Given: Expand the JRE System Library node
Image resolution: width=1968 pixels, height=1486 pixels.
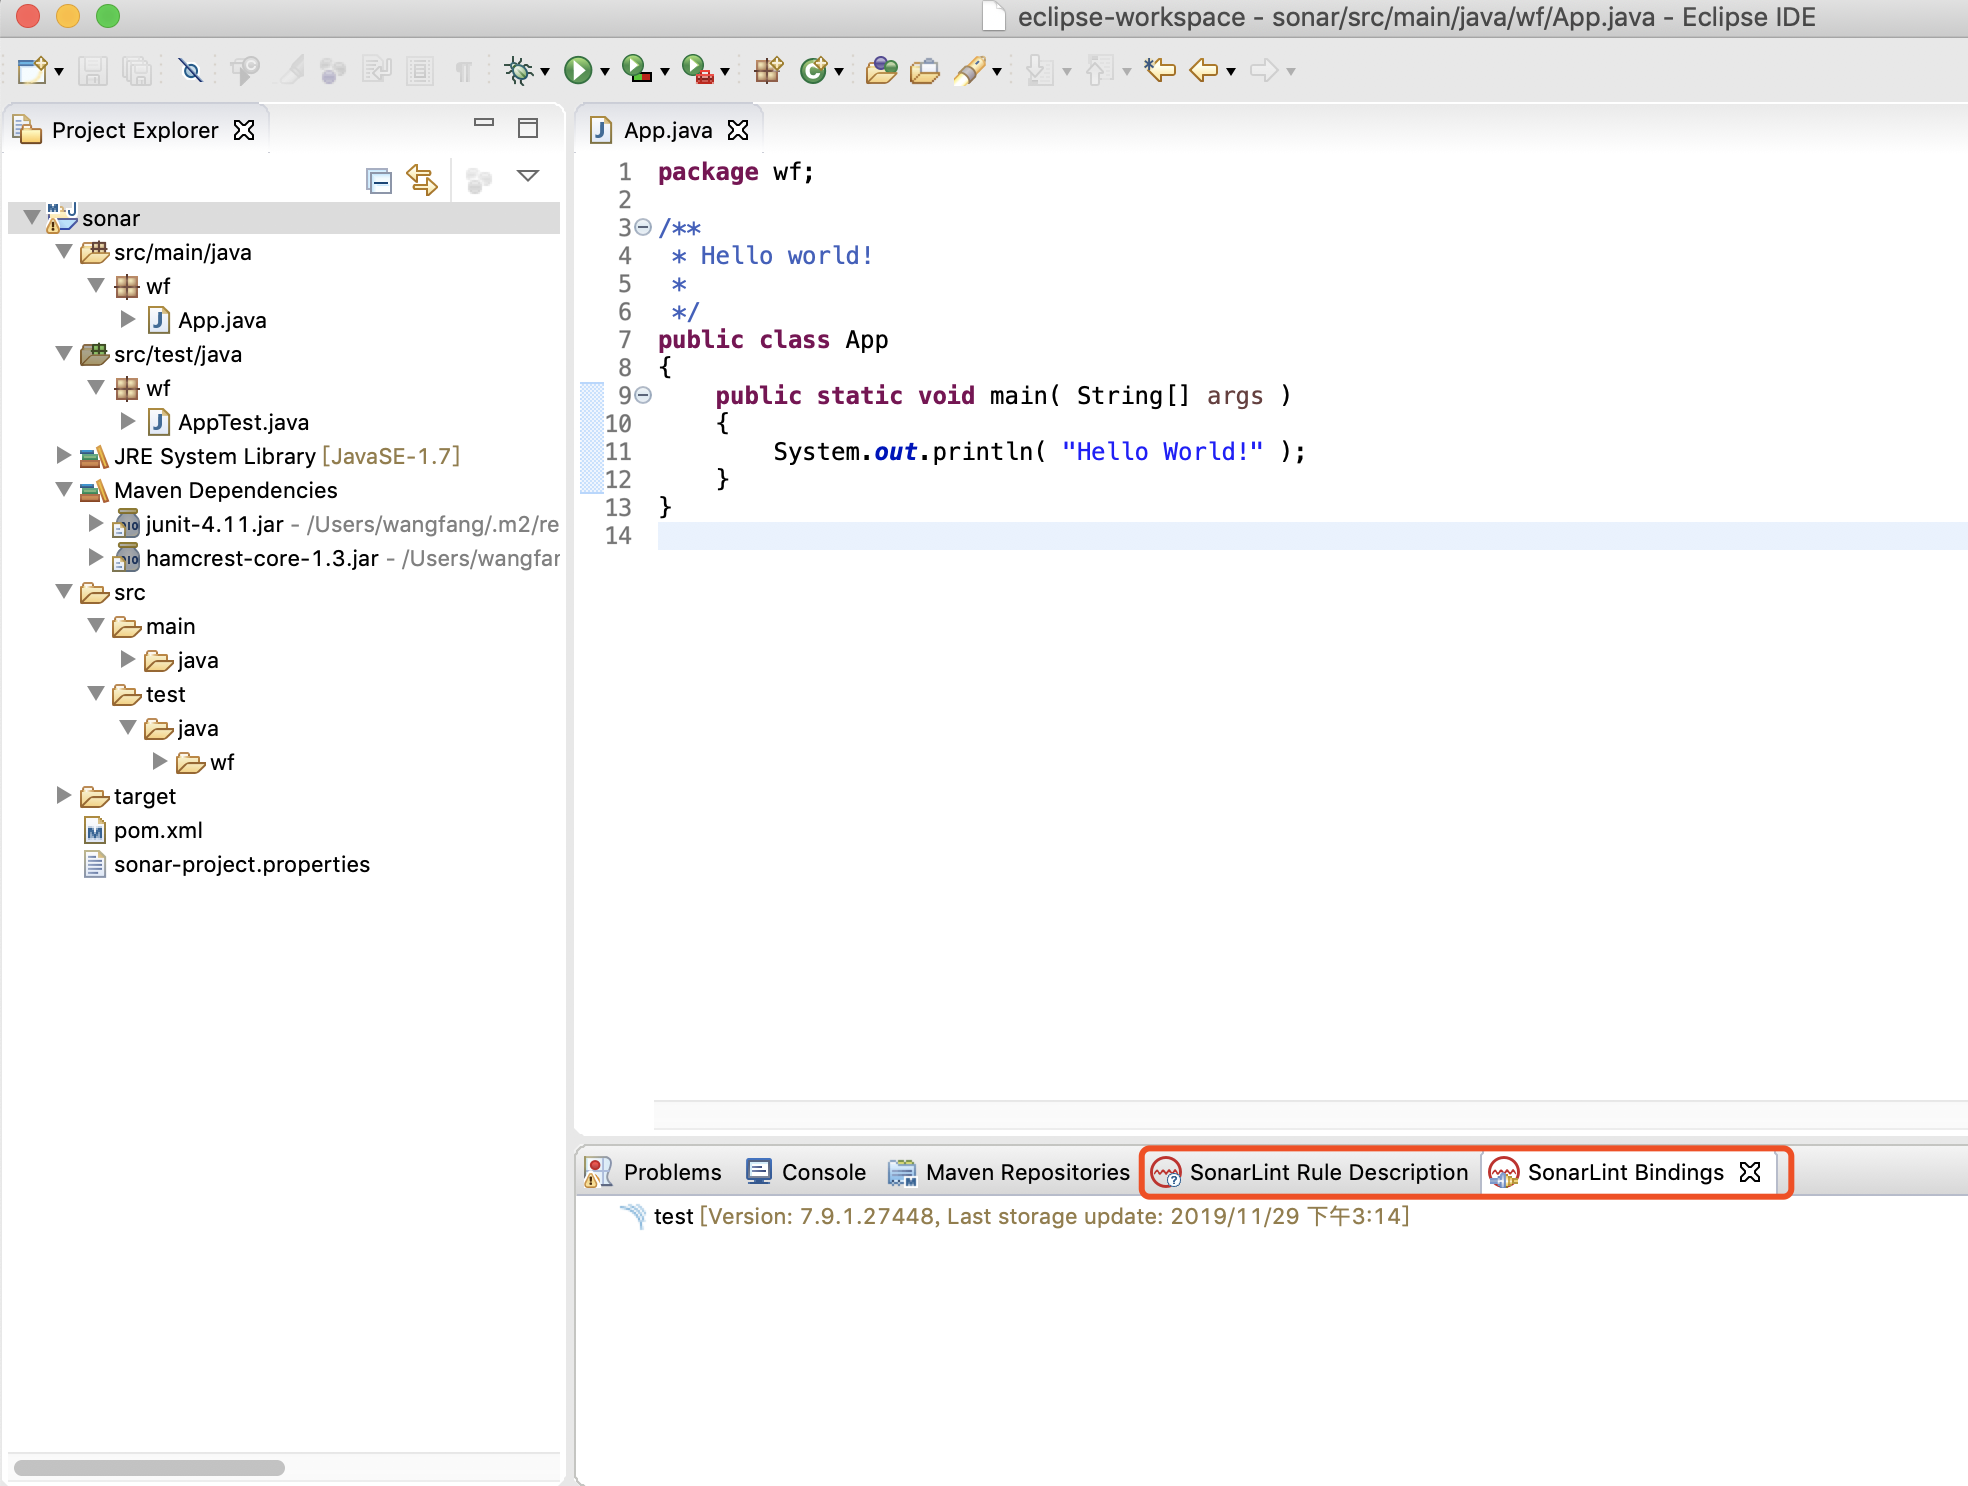Looking at the screenshot, I should pos(64,455).
